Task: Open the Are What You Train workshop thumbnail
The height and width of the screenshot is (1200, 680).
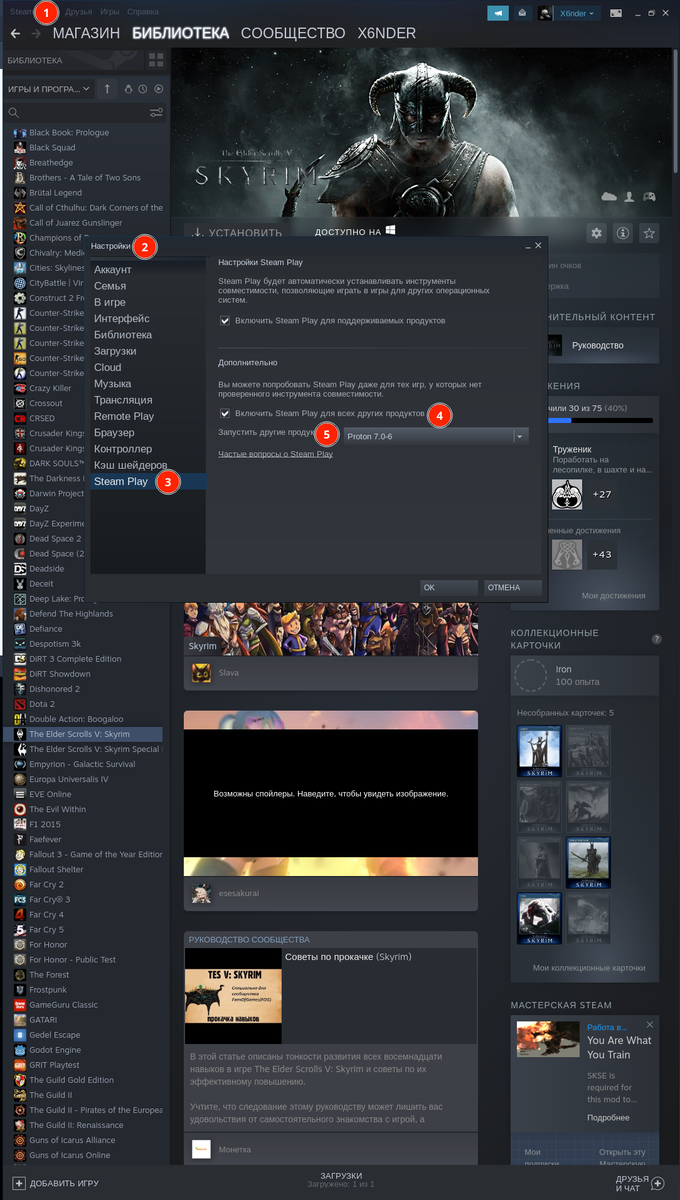Action: point(548,1039)
